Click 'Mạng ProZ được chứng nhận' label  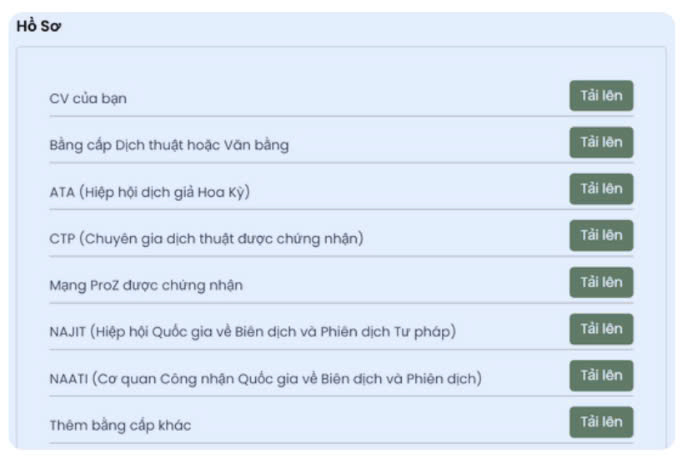tap(146, 285)
